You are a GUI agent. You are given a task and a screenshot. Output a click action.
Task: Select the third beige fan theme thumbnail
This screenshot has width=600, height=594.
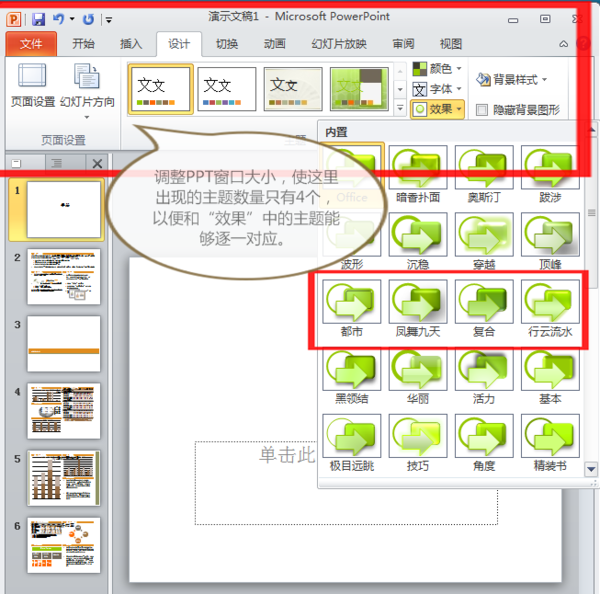[x=293, y=89]
